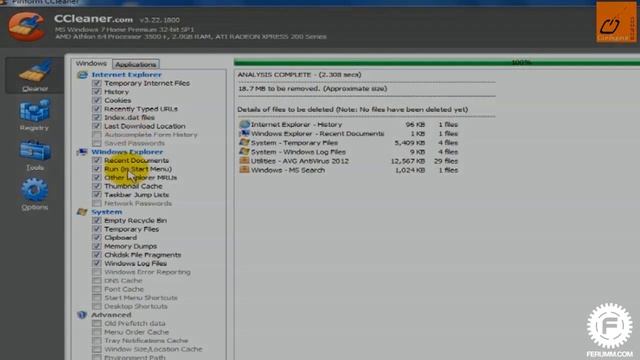Click the '12,567 KB' size value
Screen dimensions: 640x360
[x=408, y=161]
